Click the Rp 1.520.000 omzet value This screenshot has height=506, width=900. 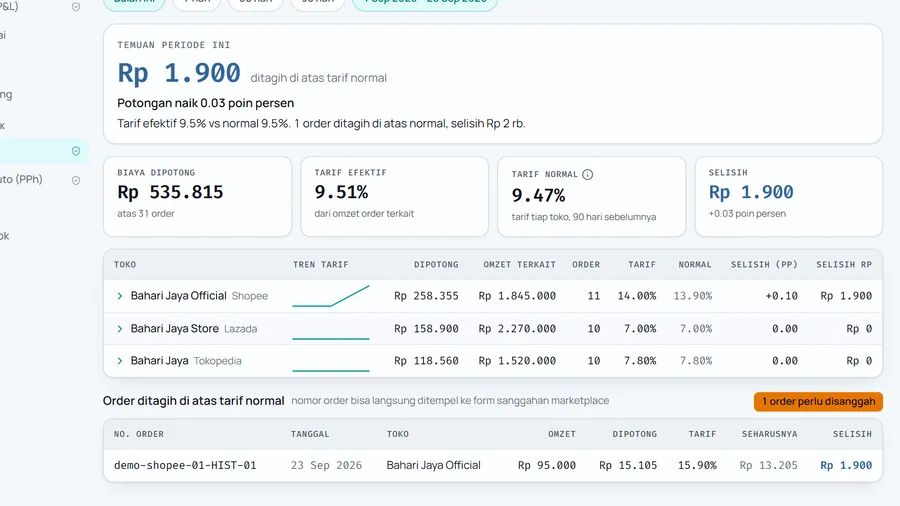click(517, 361)
